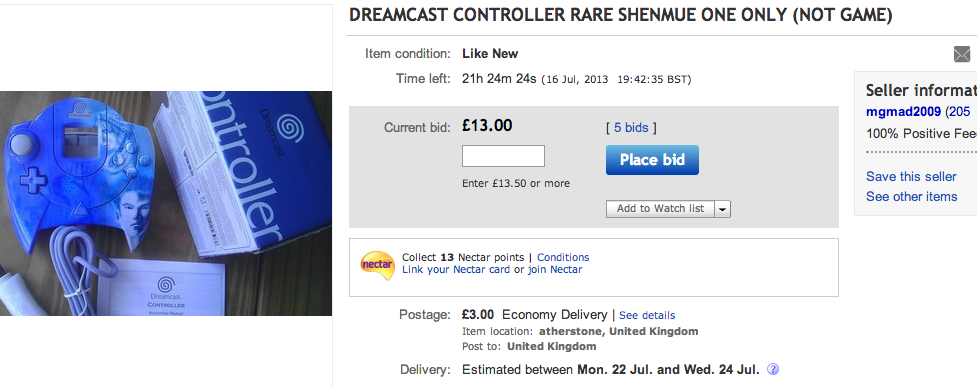Viewport: 977px width, 388px height.
Task: Open postage See details link
Action: coord(647,315)
